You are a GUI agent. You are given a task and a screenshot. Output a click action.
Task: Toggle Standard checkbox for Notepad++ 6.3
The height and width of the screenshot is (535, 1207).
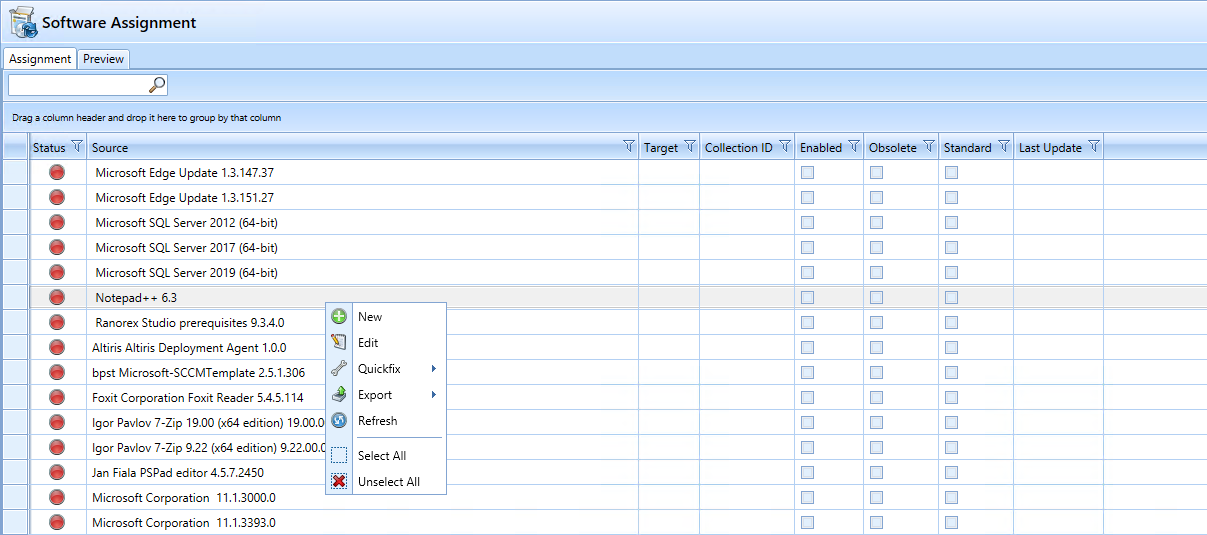coord(951,297)
